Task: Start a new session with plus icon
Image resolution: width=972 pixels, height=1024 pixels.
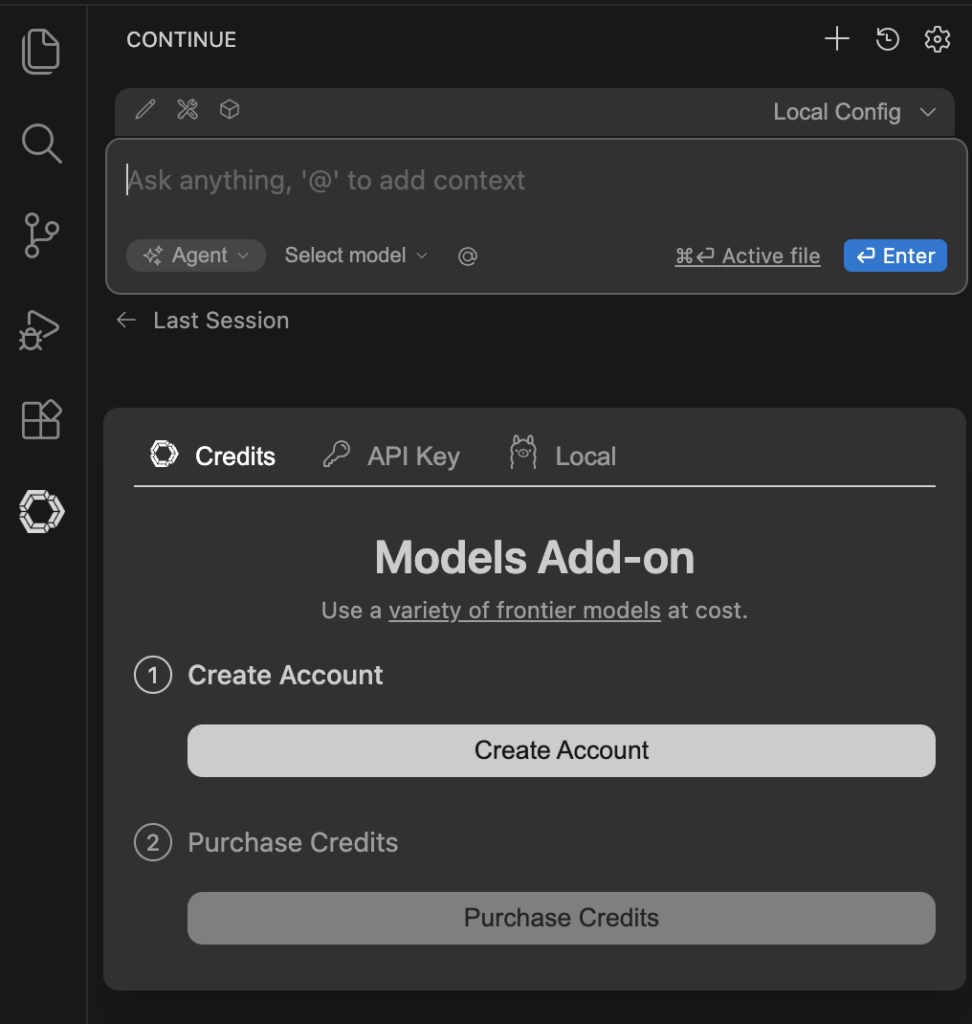Action: click(x=836, y=39)
